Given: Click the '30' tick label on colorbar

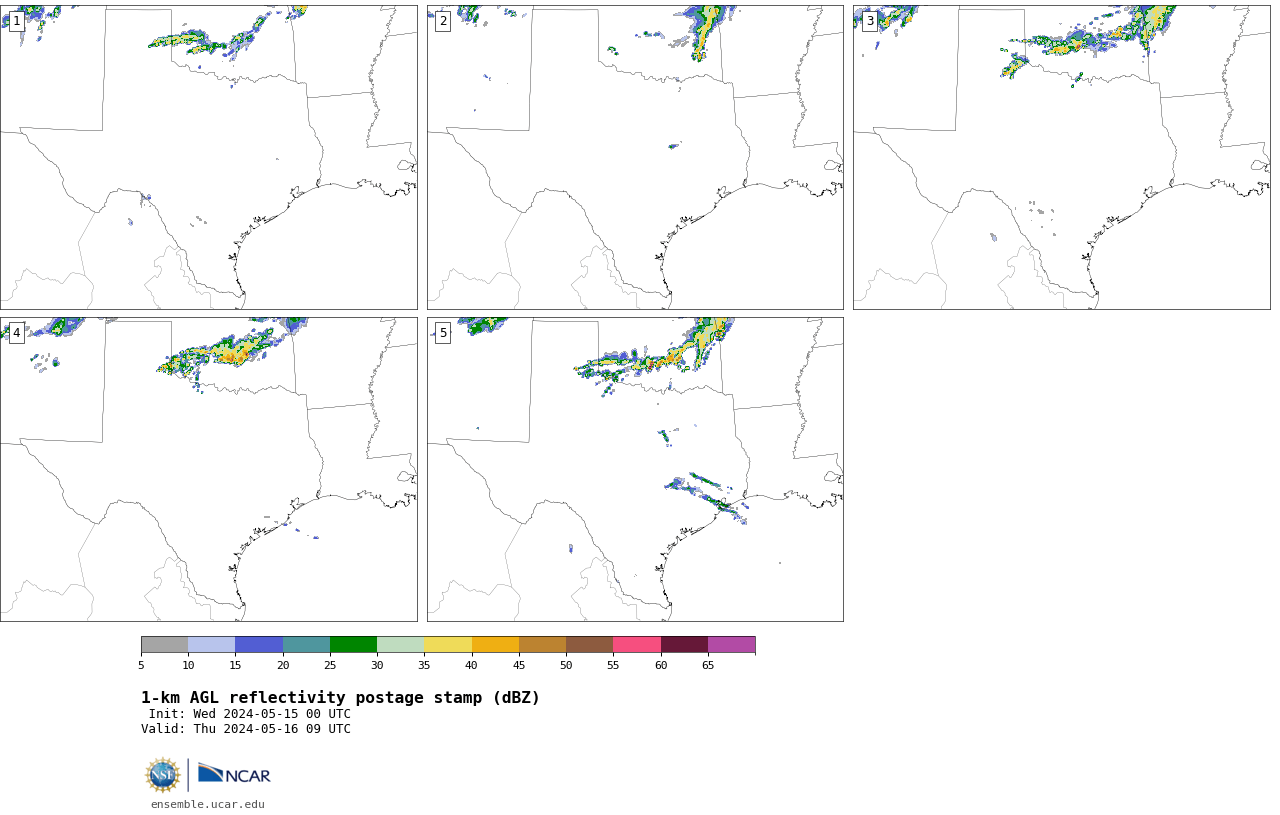Looking at the screenshot, I should [x=377, y=665].
